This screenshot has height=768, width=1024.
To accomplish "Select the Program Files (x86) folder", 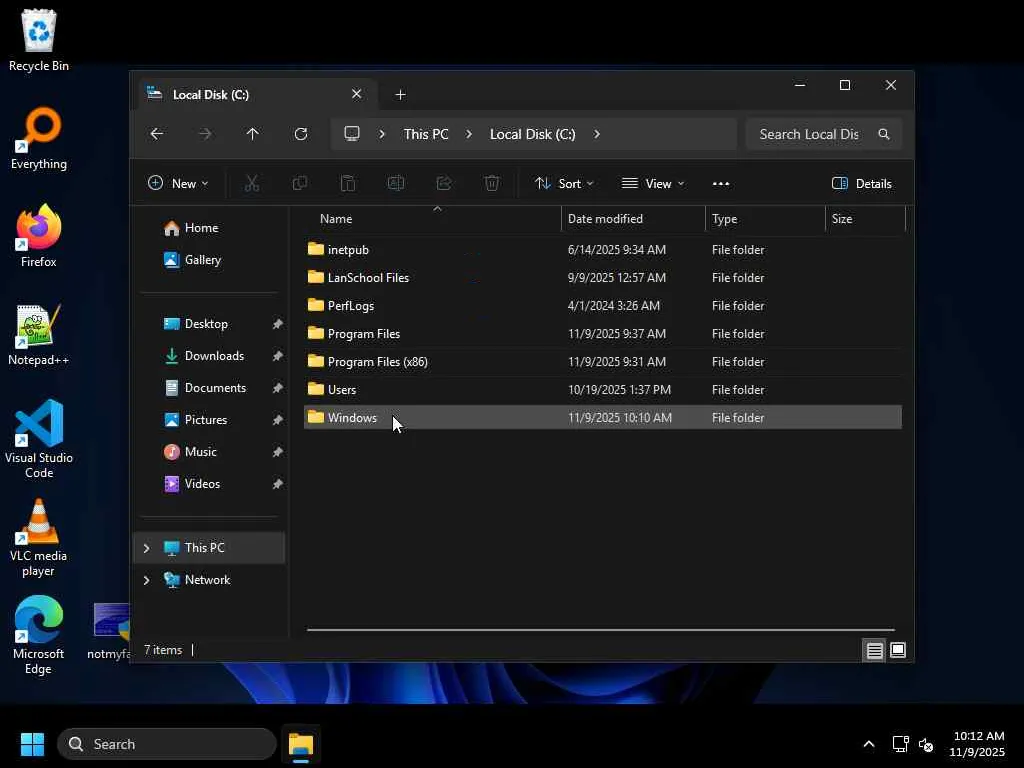I will (377, 362).
